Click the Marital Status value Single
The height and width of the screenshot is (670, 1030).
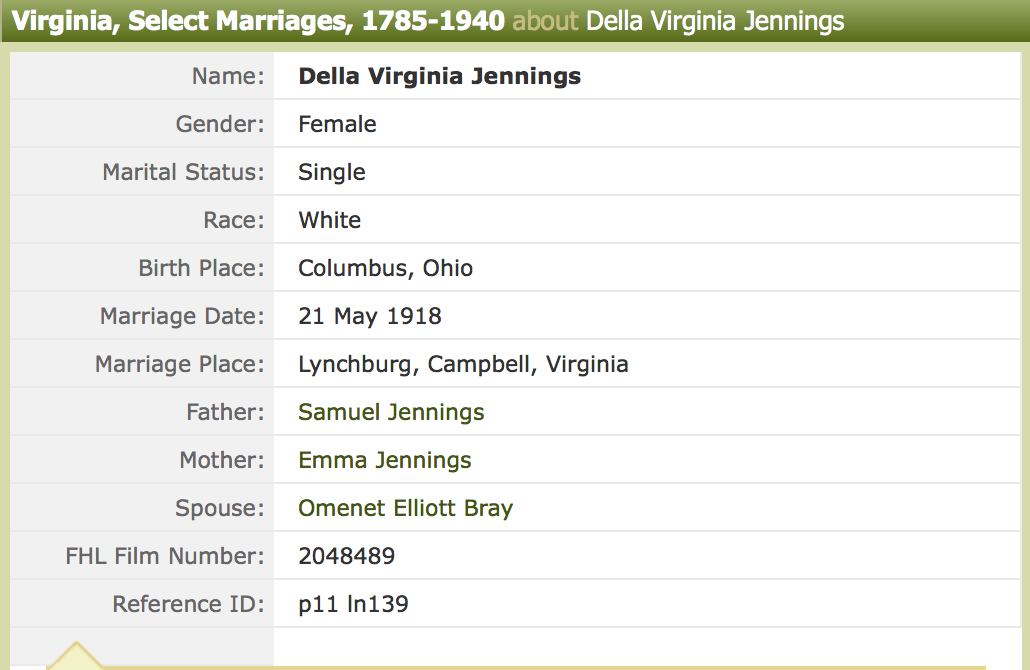pyautogui.click(x=332, y=172)
